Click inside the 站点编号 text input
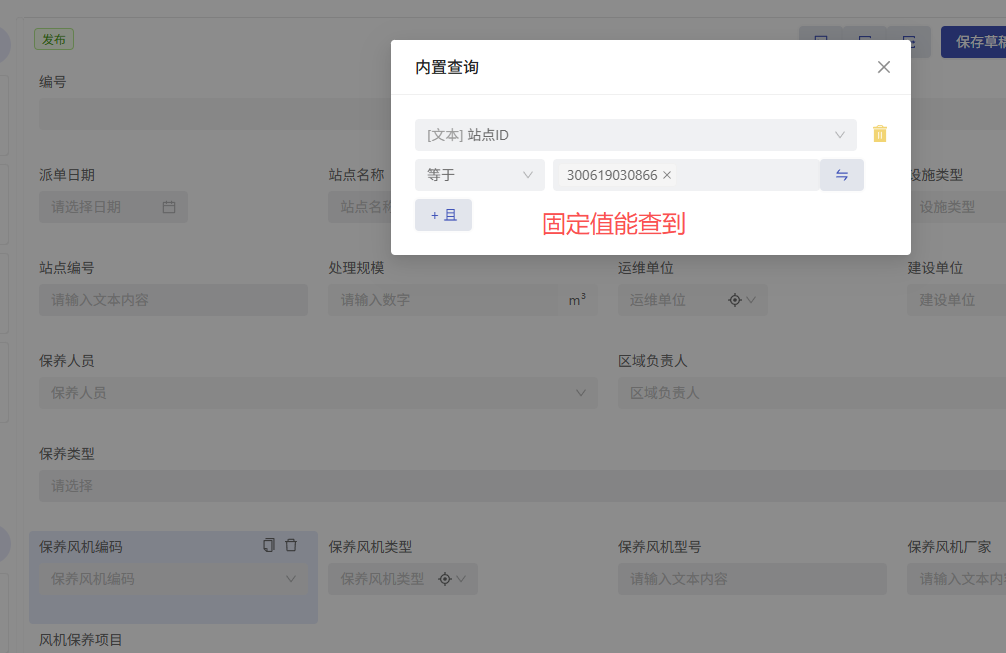Viewport: 1006px width, 653px height. [x=173, y=299]
